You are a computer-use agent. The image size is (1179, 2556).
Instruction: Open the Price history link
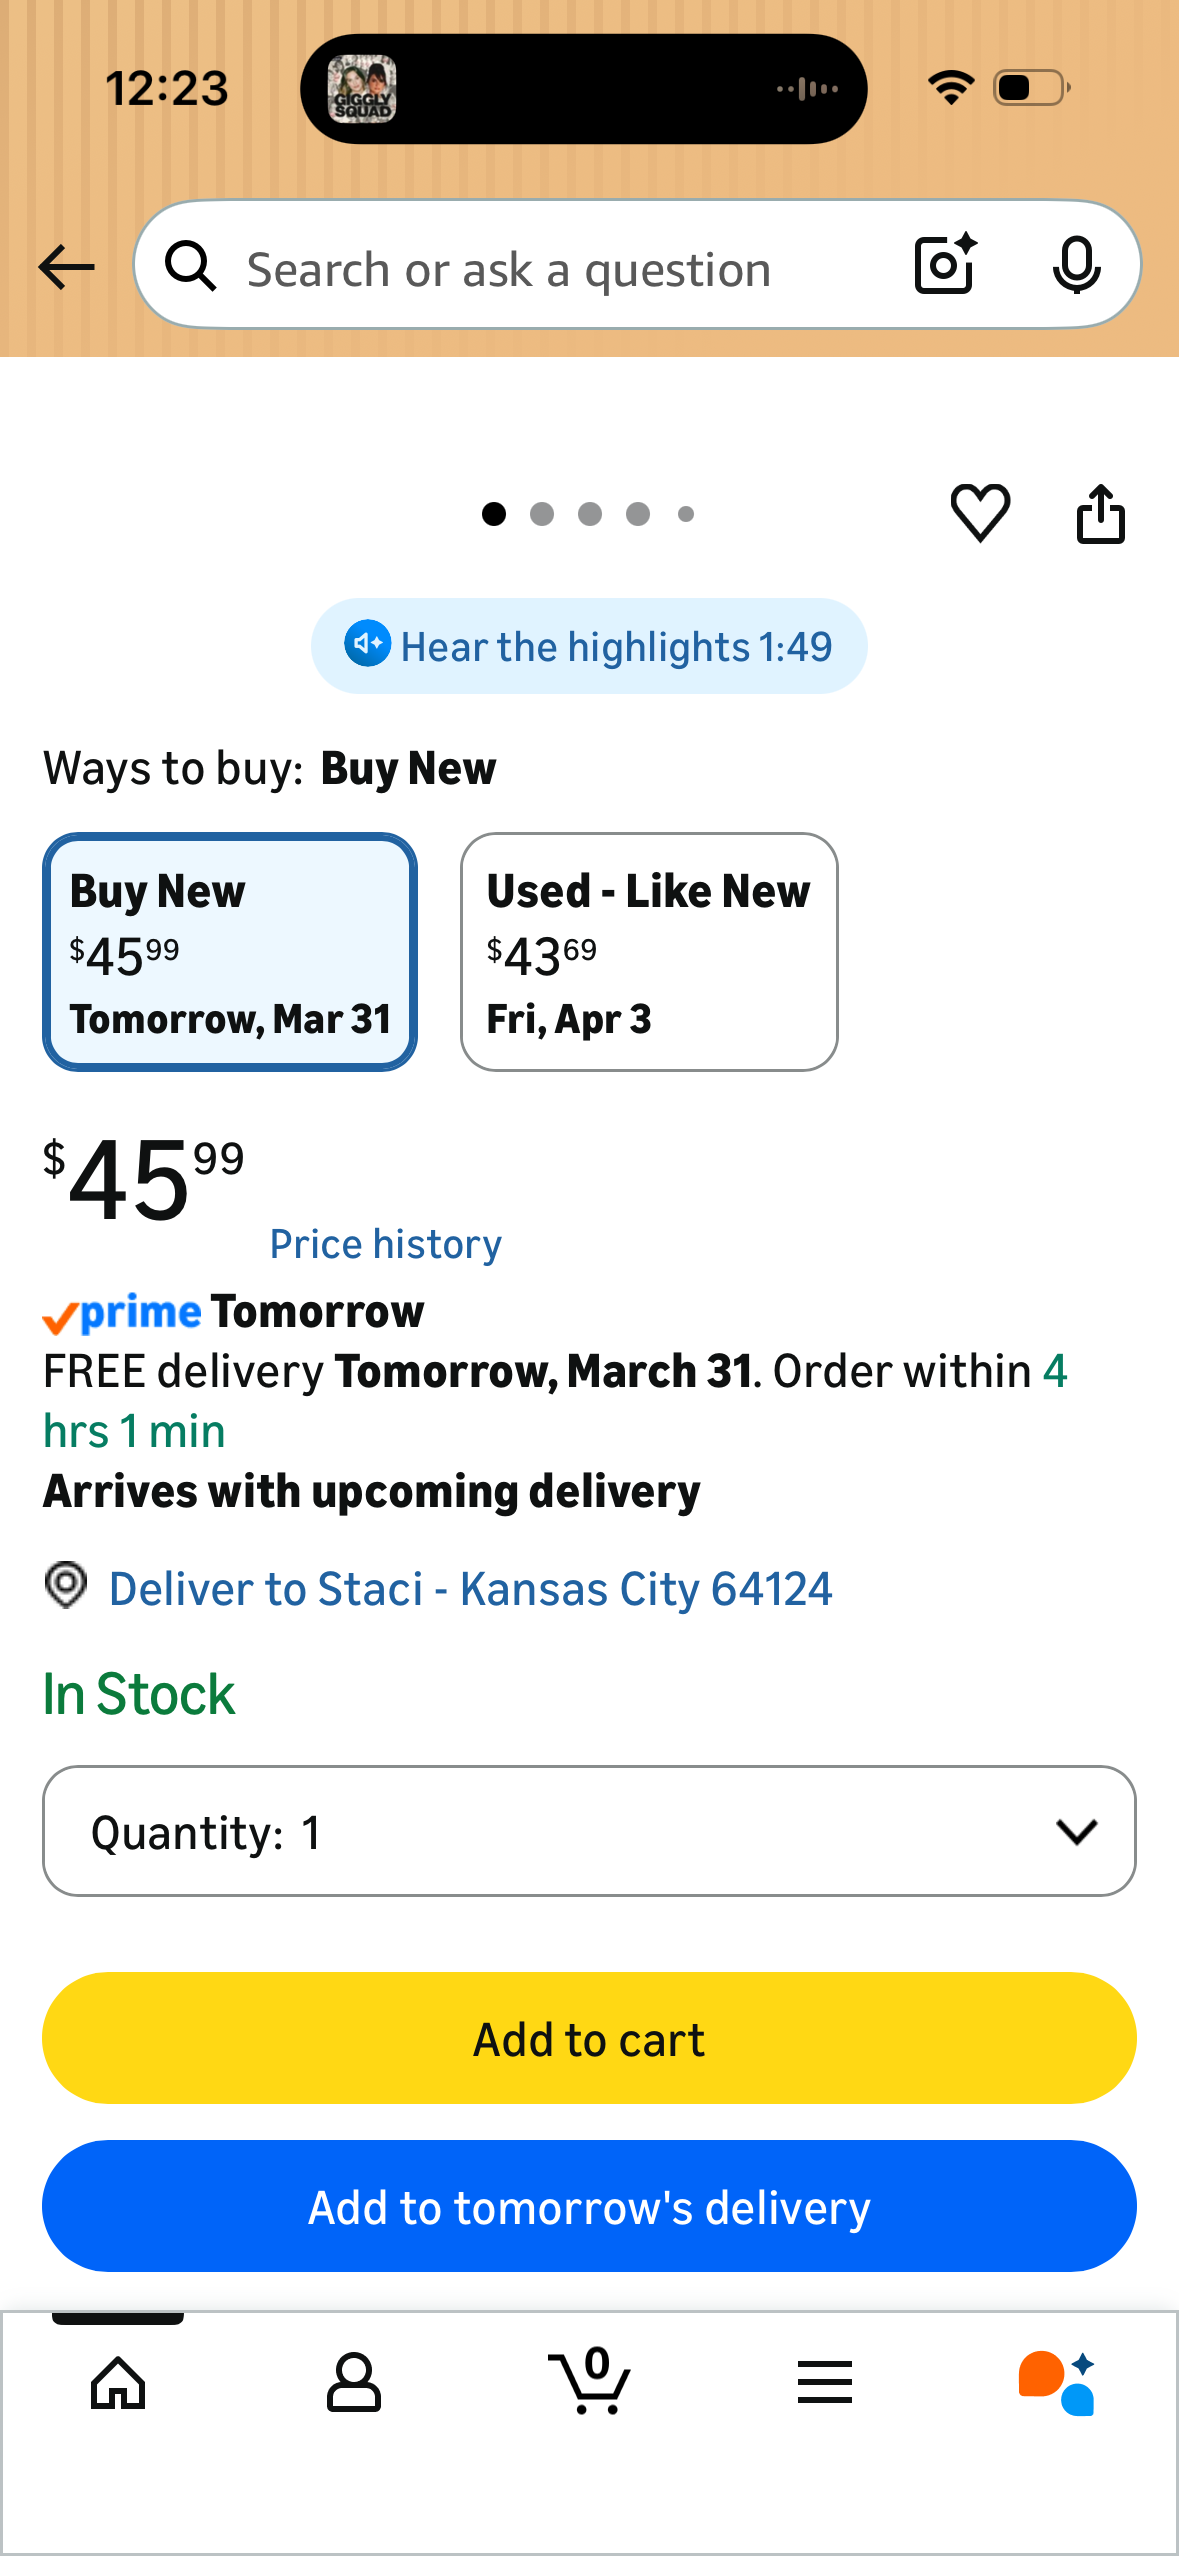(386, 1244)
